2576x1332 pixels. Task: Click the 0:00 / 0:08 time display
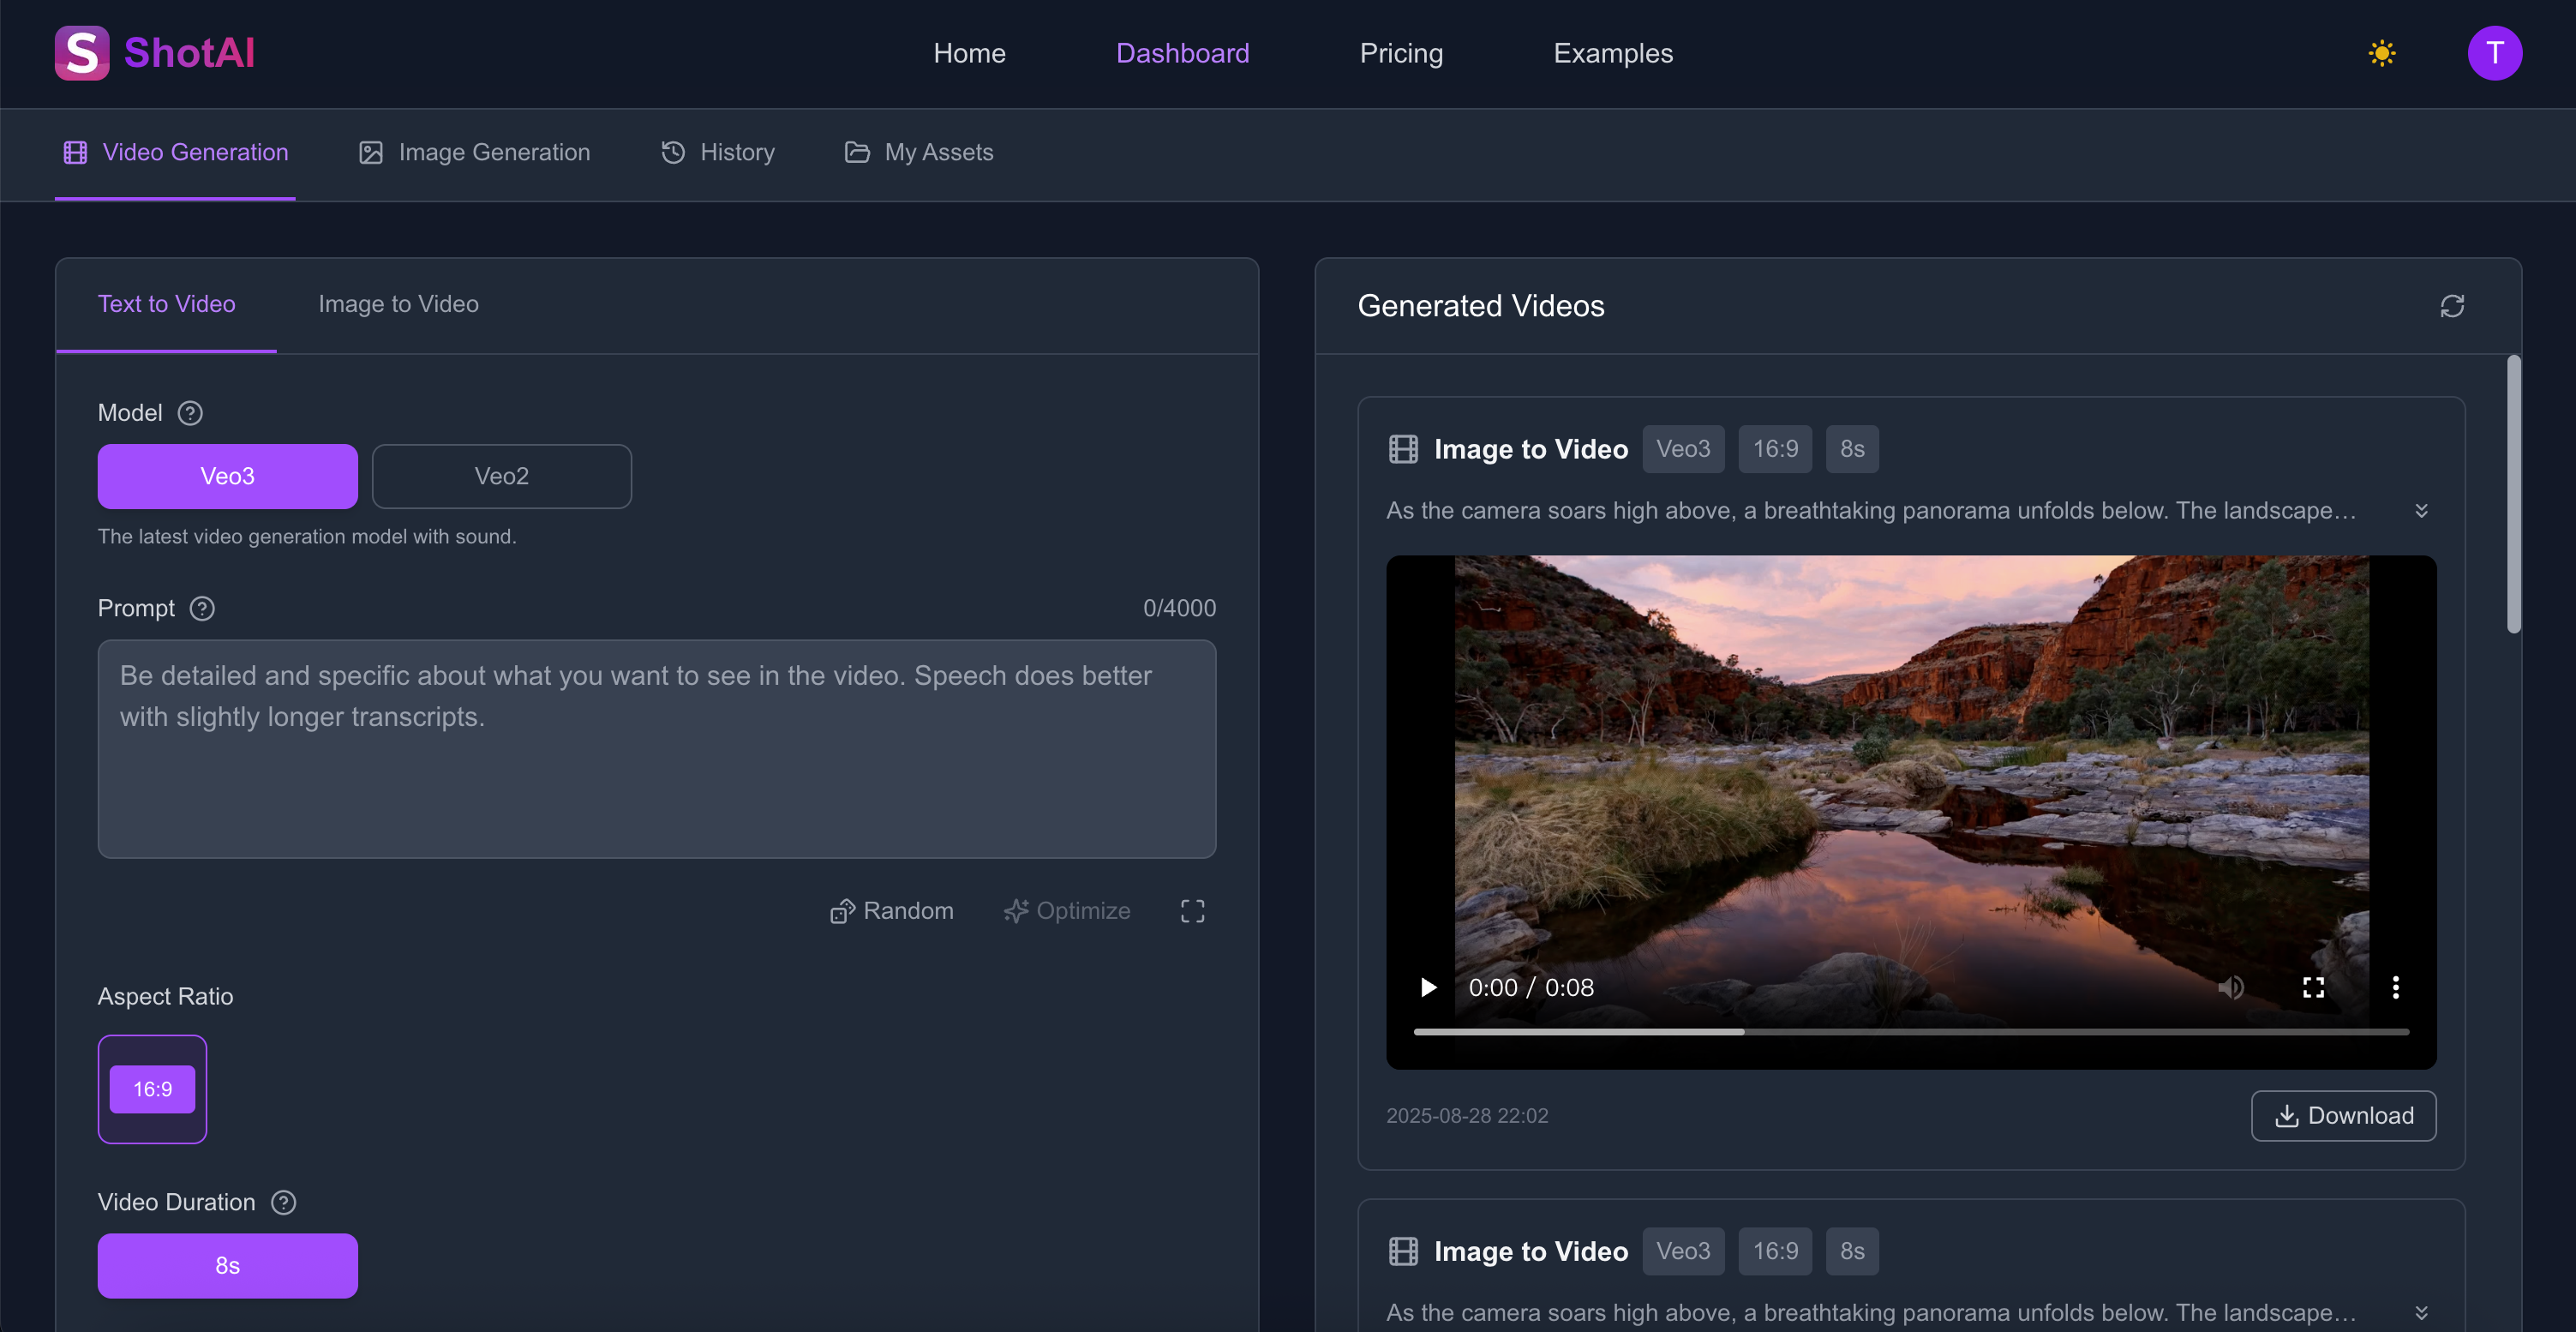coord(1531,988)
